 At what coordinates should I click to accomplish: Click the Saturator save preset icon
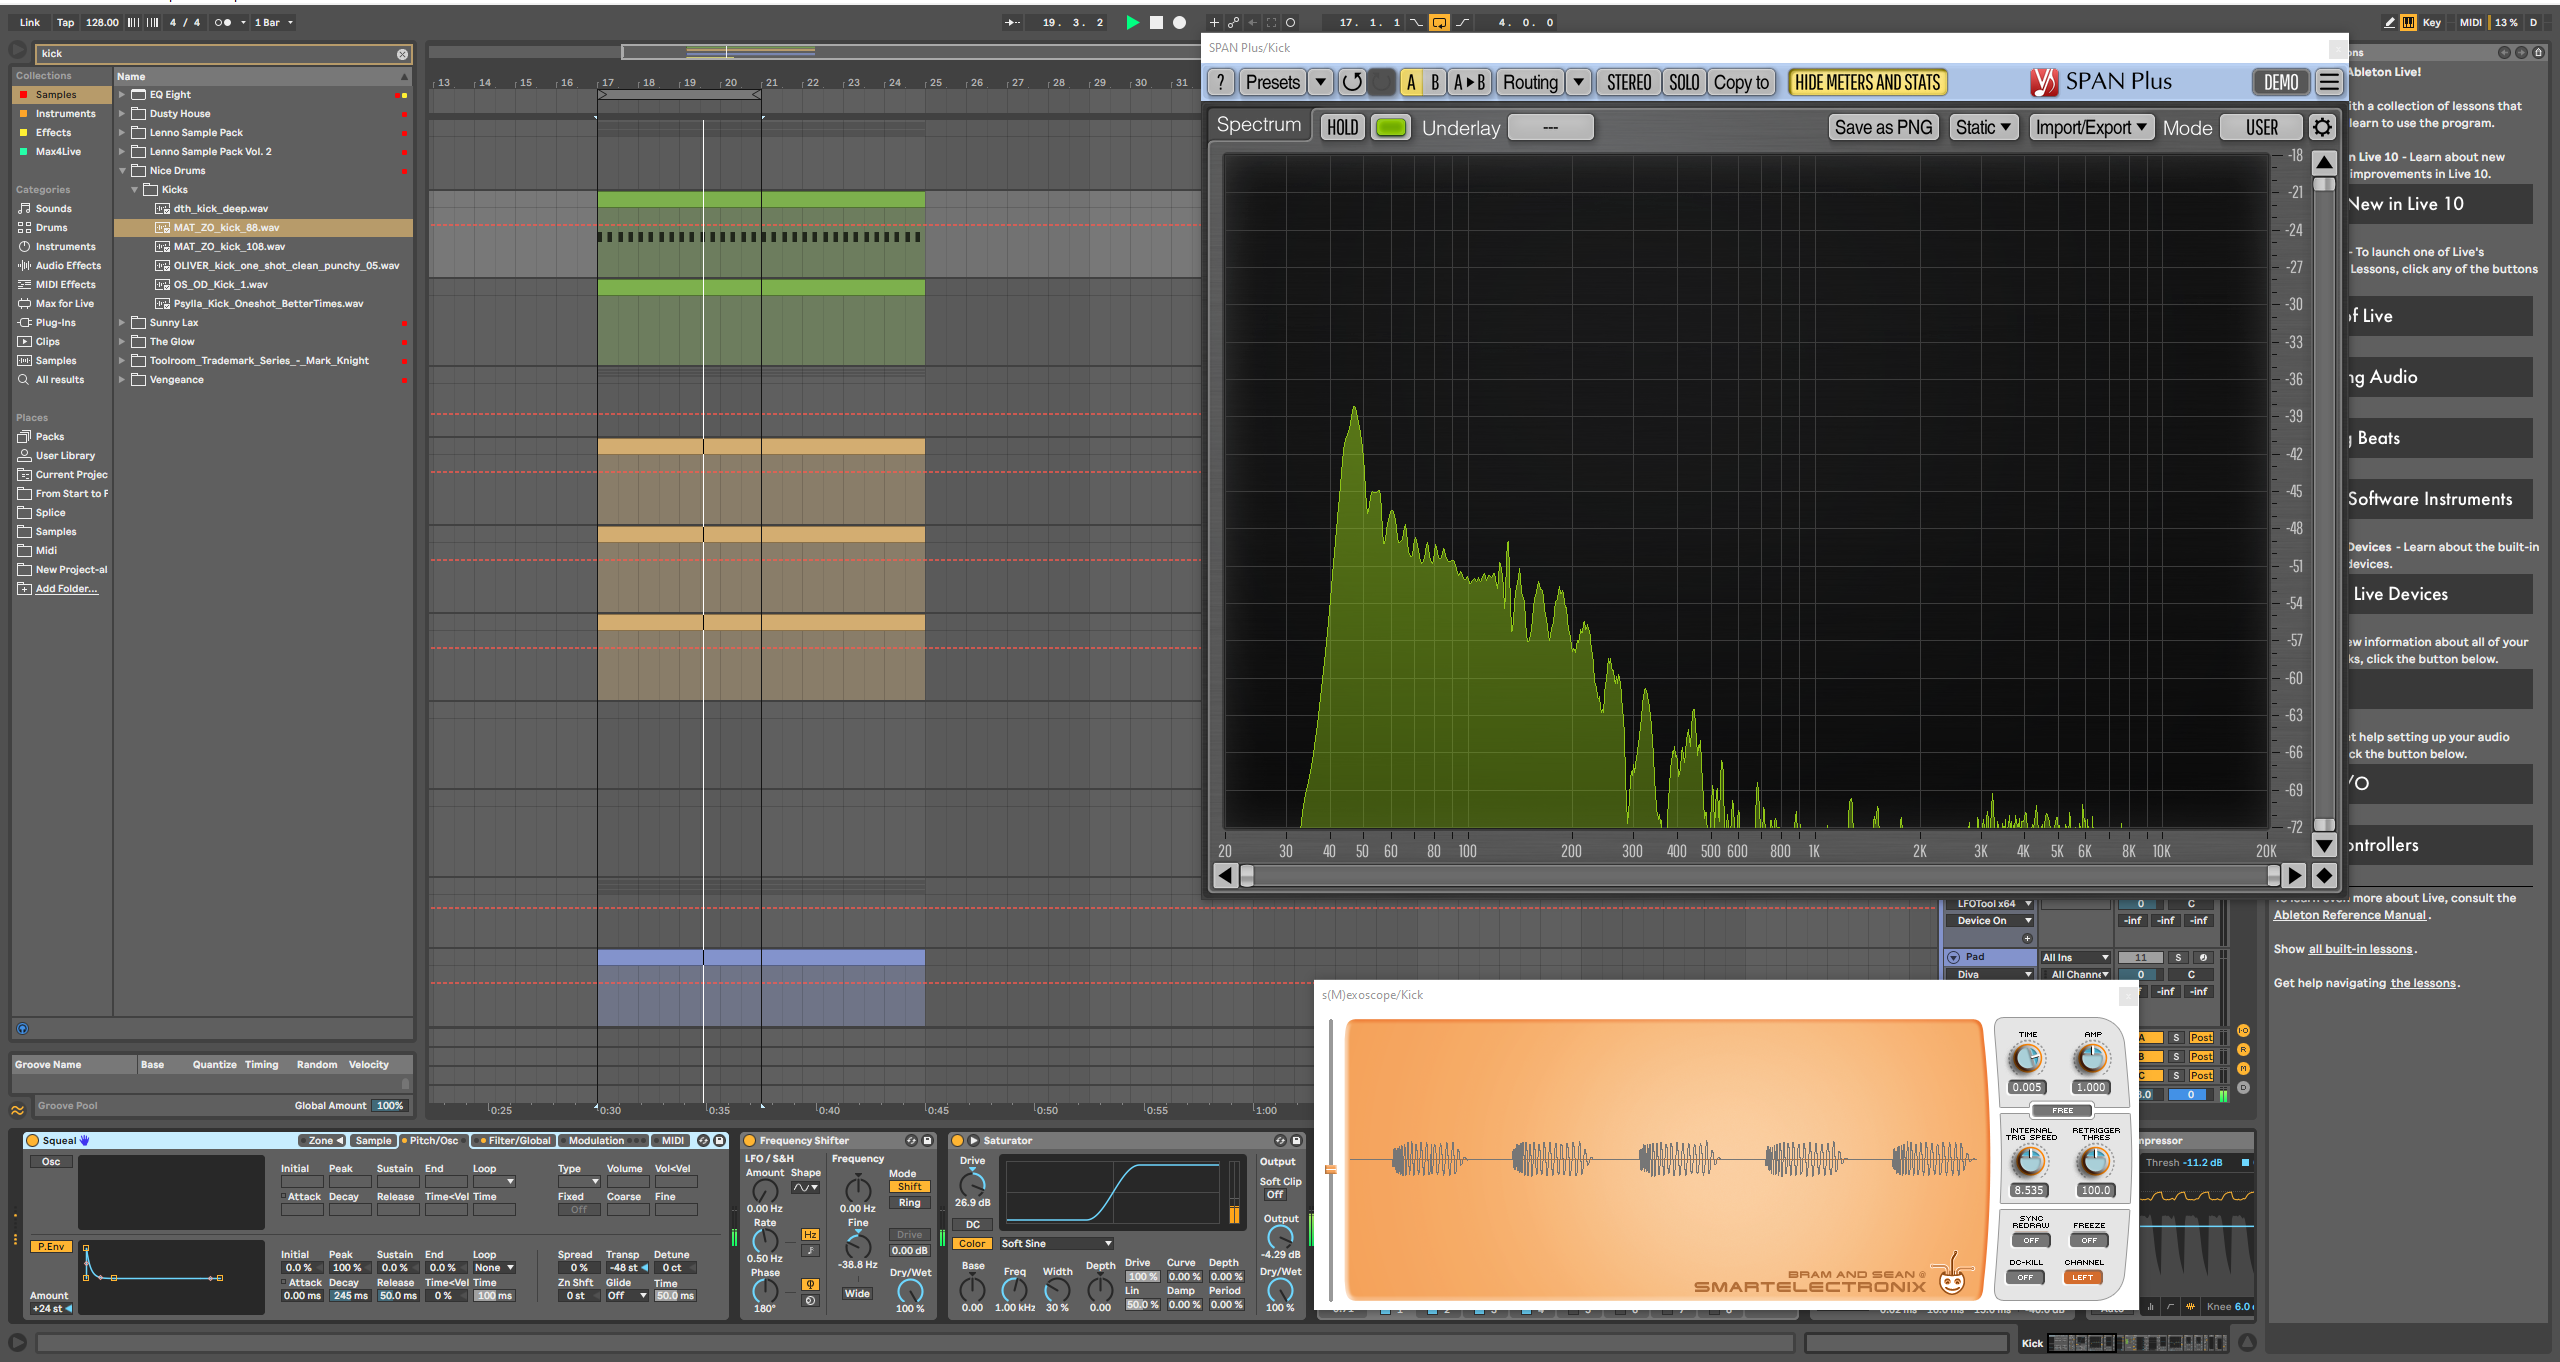click(1296, 1140)
